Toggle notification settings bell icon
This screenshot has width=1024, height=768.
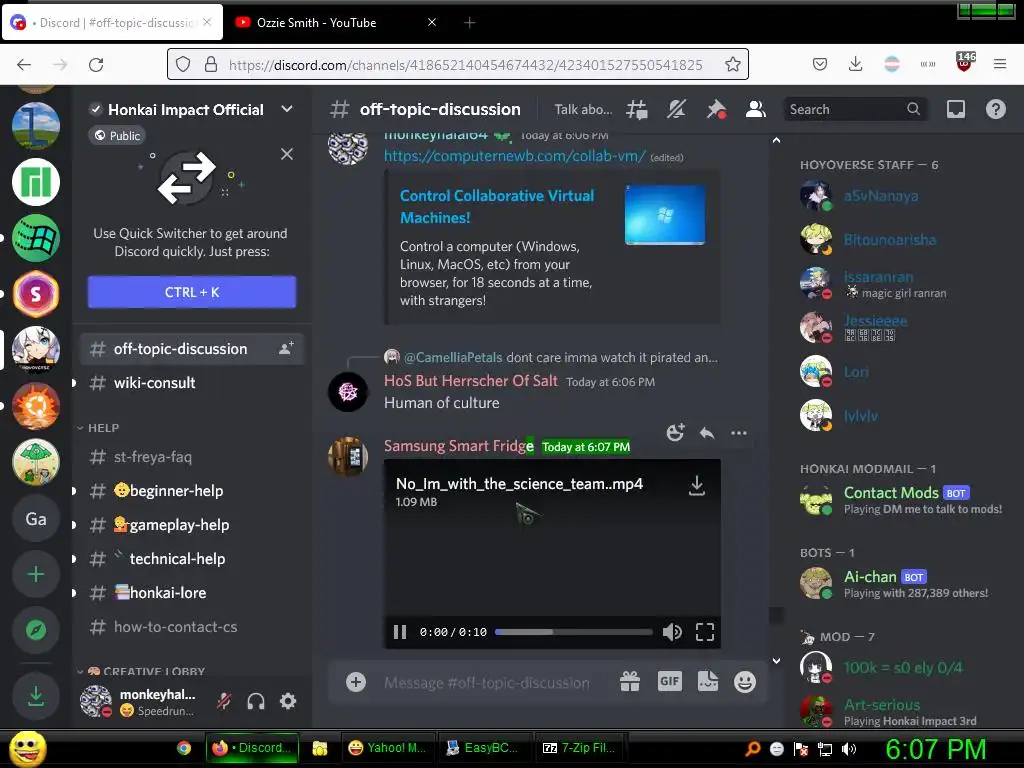pyautogui.click(x=676, y=109)
